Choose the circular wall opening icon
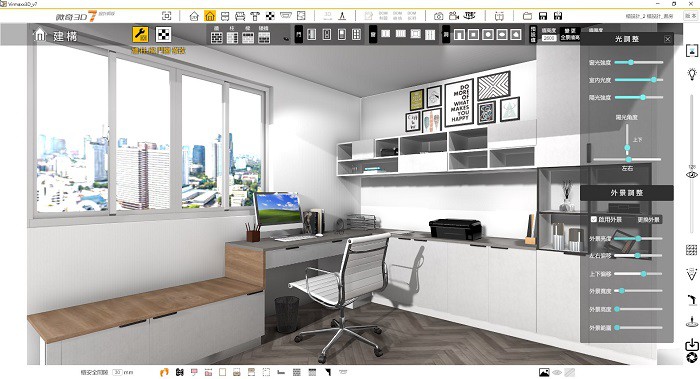This screenshot has height=379, width=700. pos(488,35)
